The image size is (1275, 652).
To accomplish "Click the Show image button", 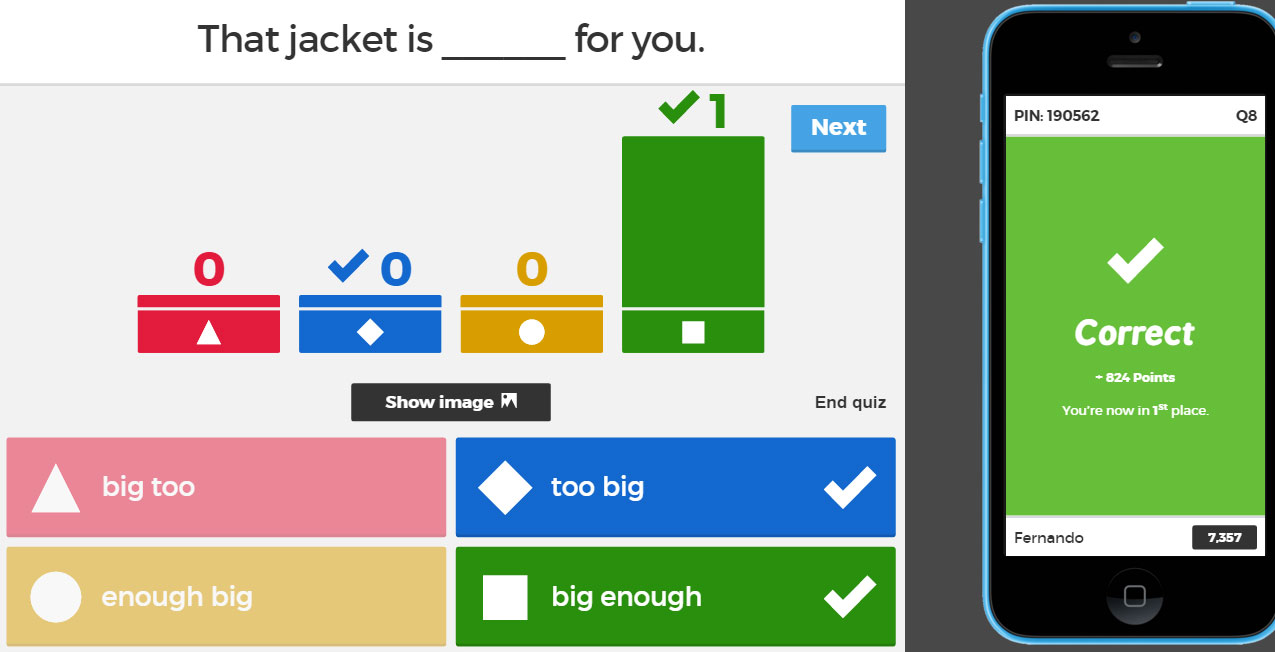I will click(450, 402).
